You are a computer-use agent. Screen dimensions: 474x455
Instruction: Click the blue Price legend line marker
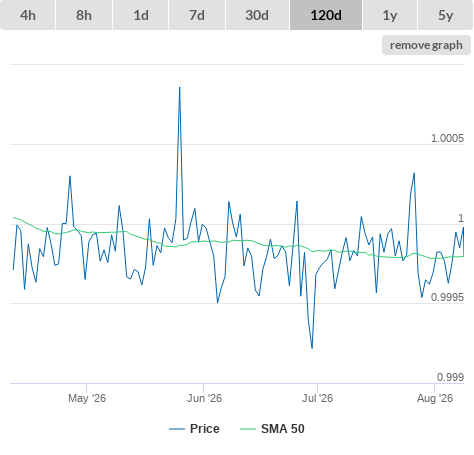coord(177,429)
